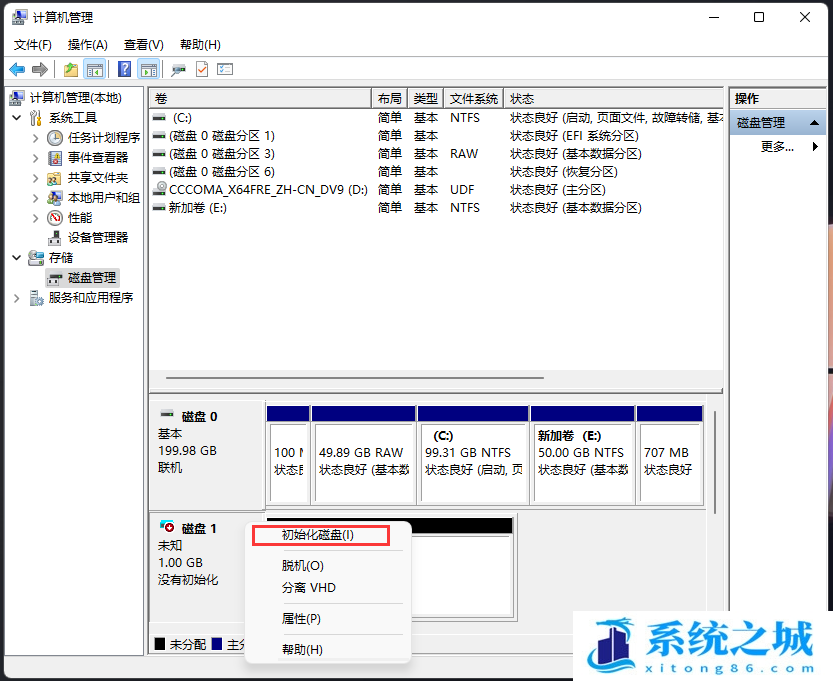Click the Back arrow toolbar icon
833x681 pixels.
tap(17, 69)
